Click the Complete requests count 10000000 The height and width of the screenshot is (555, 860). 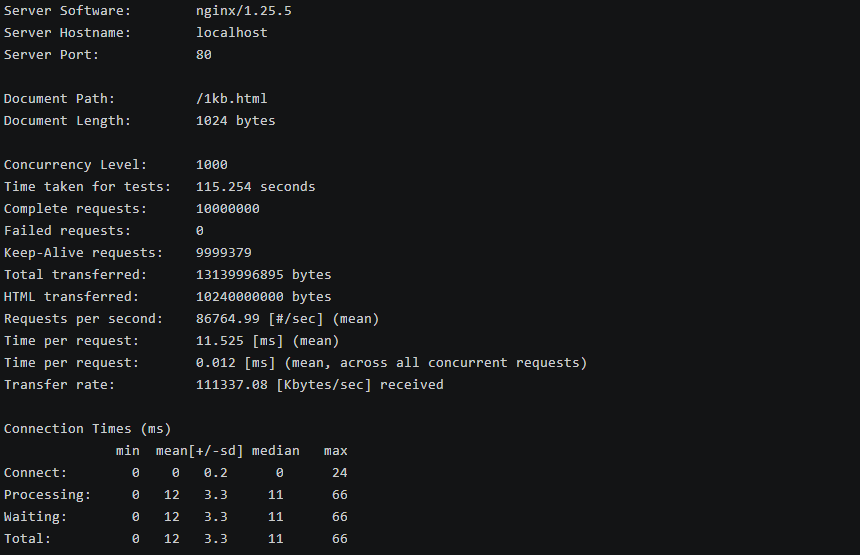228,208
